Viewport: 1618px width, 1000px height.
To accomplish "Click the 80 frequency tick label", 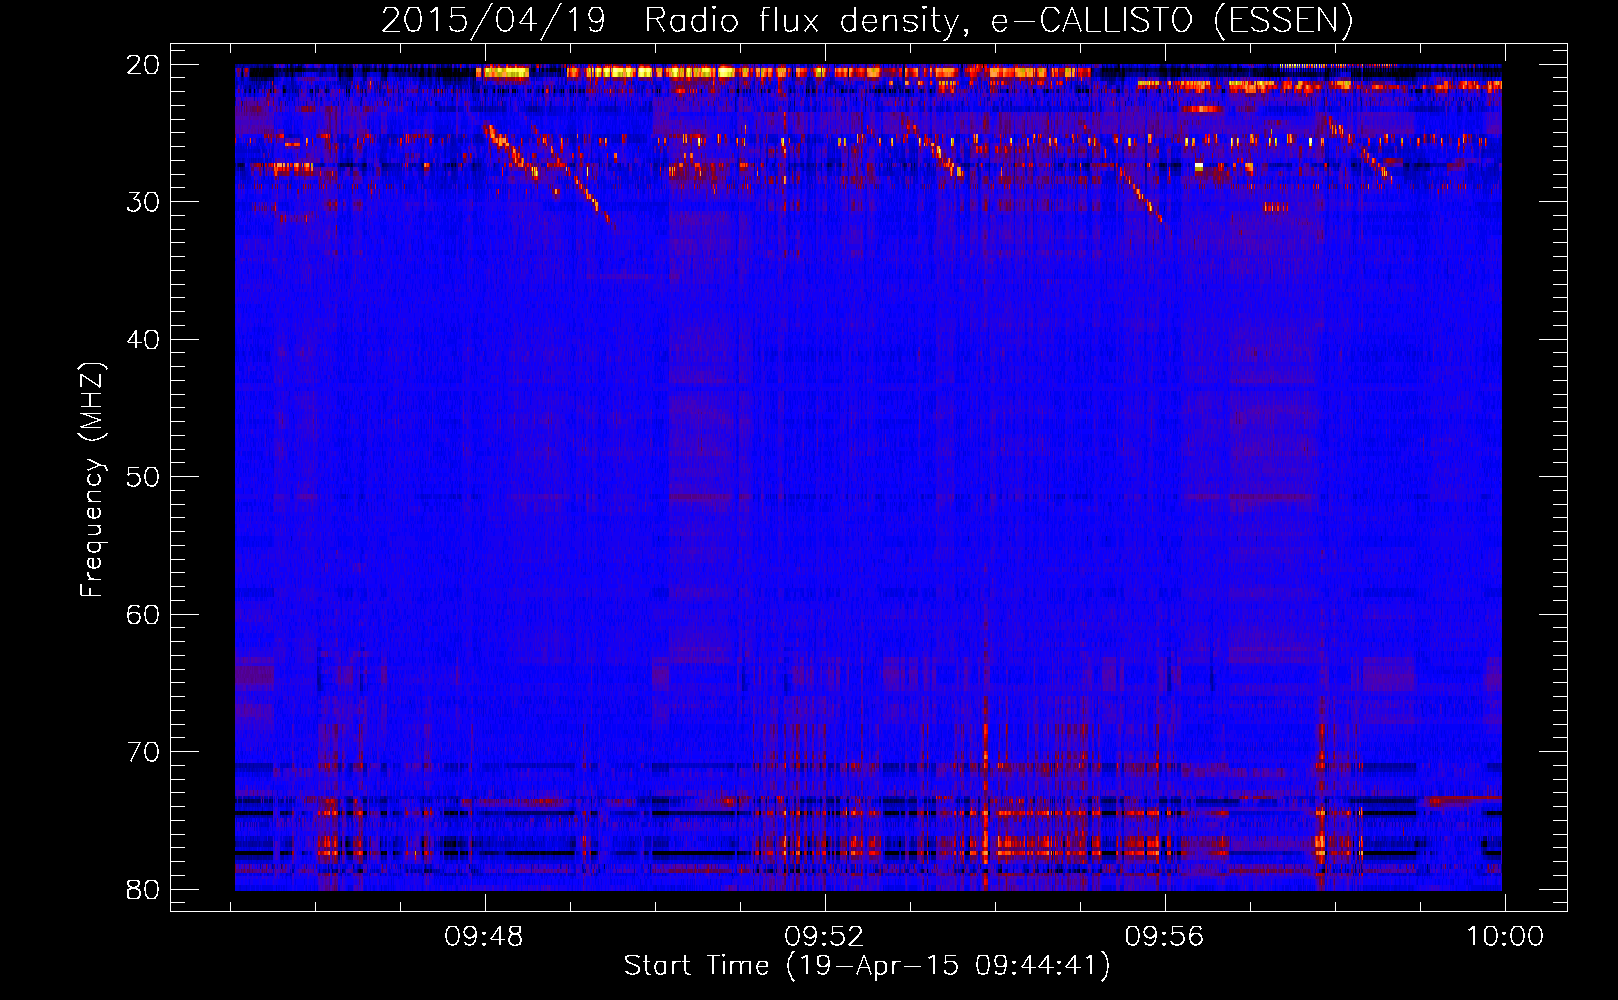I will click(143, 889).
